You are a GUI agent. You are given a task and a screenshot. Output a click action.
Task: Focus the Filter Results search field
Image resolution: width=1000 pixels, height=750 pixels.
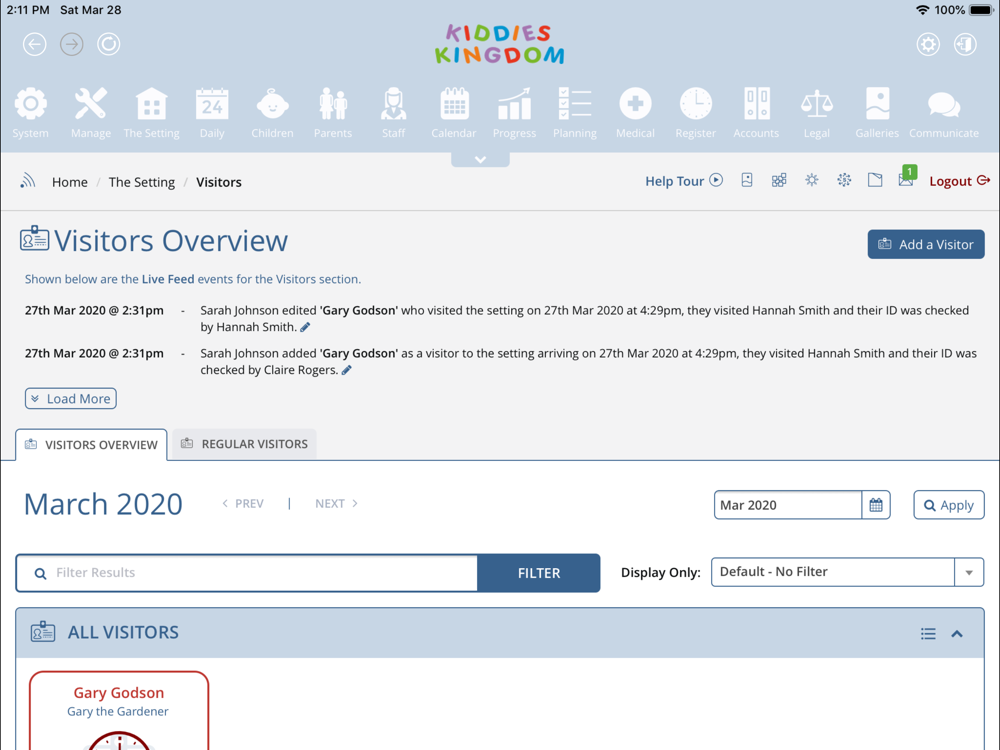tap(247, 573)
